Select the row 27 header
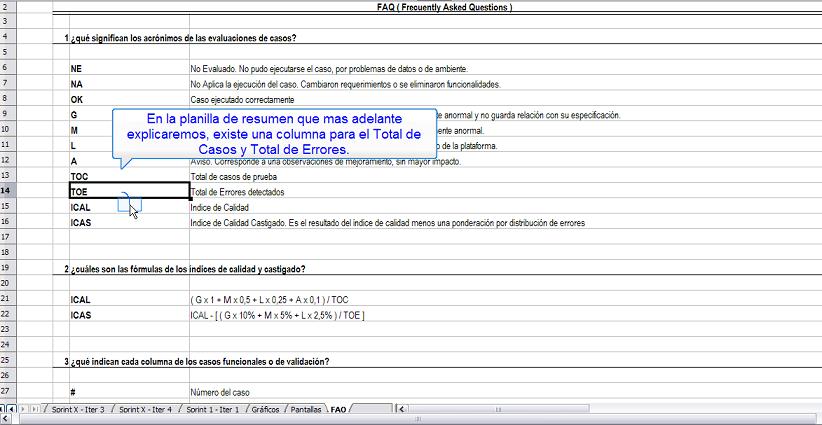Viewport: 822px width, 425px height. point(6,392)
